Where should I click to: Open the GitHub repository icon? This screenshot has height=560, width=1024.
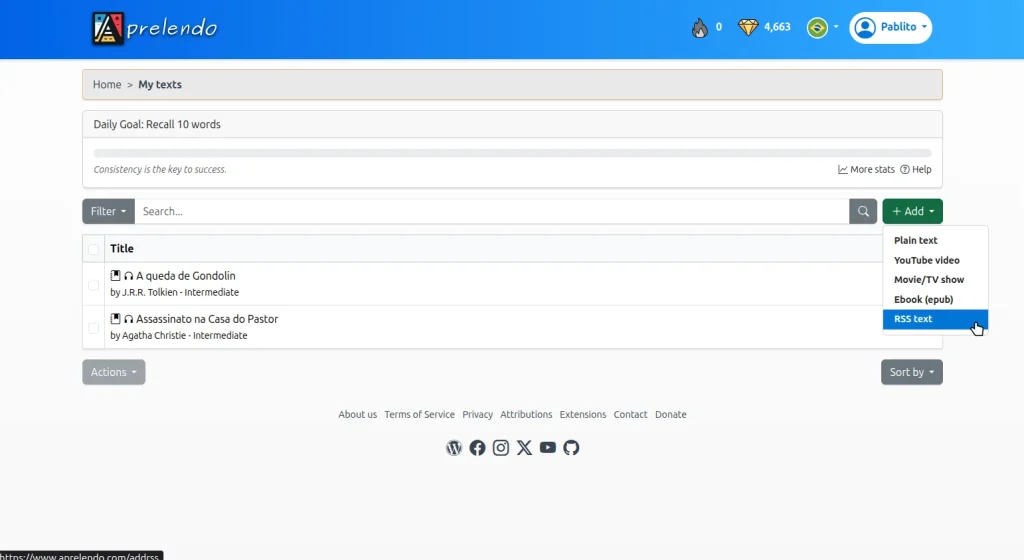tap(571, 448)
